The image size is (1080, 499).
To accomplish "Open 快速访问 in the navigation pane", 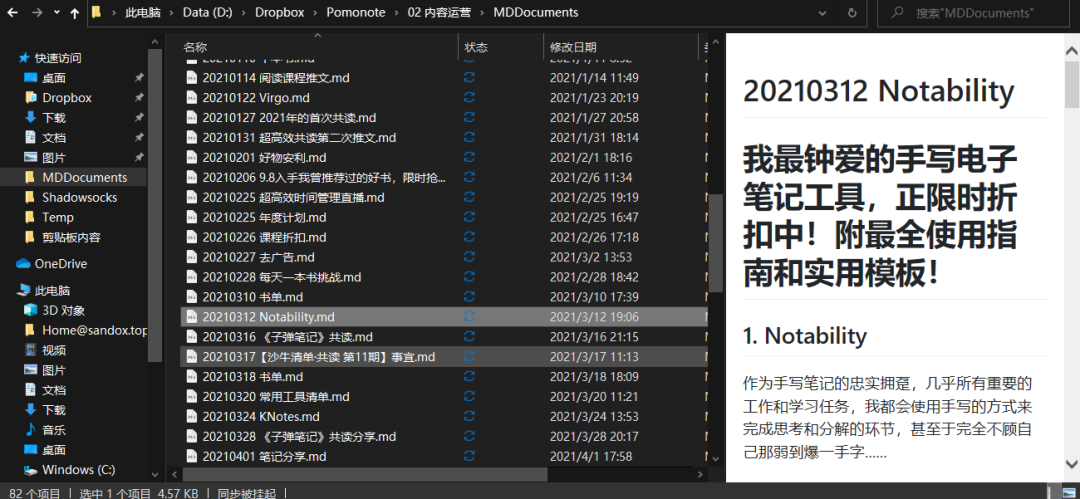I will [58, 58].
